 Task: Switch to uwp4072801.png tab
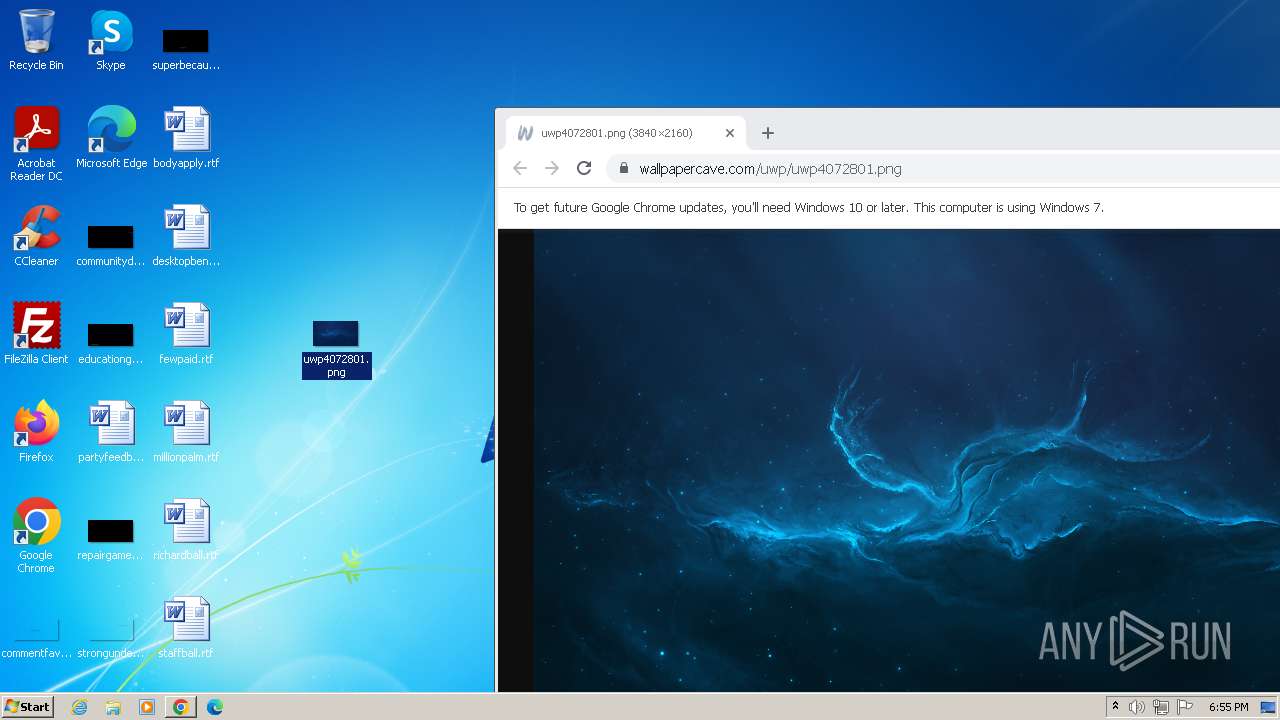pyautogui.click(x=626, y=133)
